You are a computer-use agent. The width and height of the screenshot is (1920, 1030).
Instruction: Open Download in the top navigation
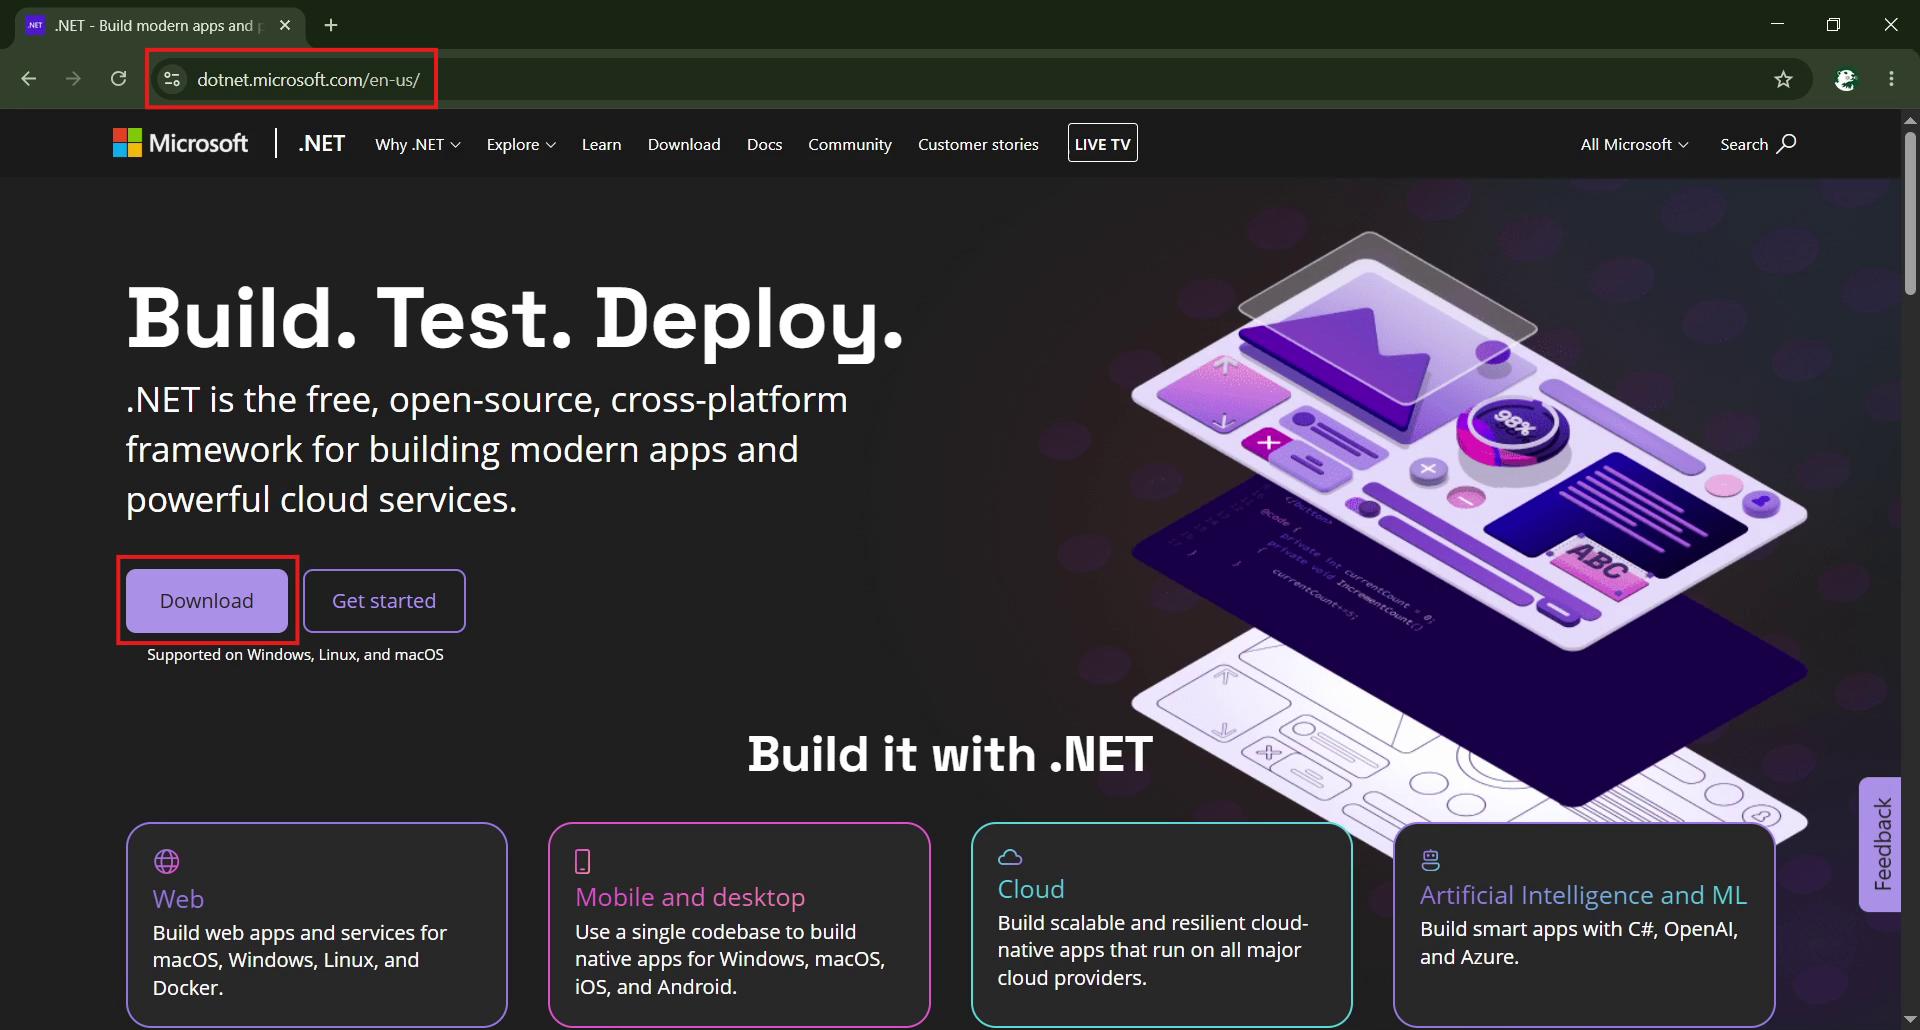[x=684, y=144]
